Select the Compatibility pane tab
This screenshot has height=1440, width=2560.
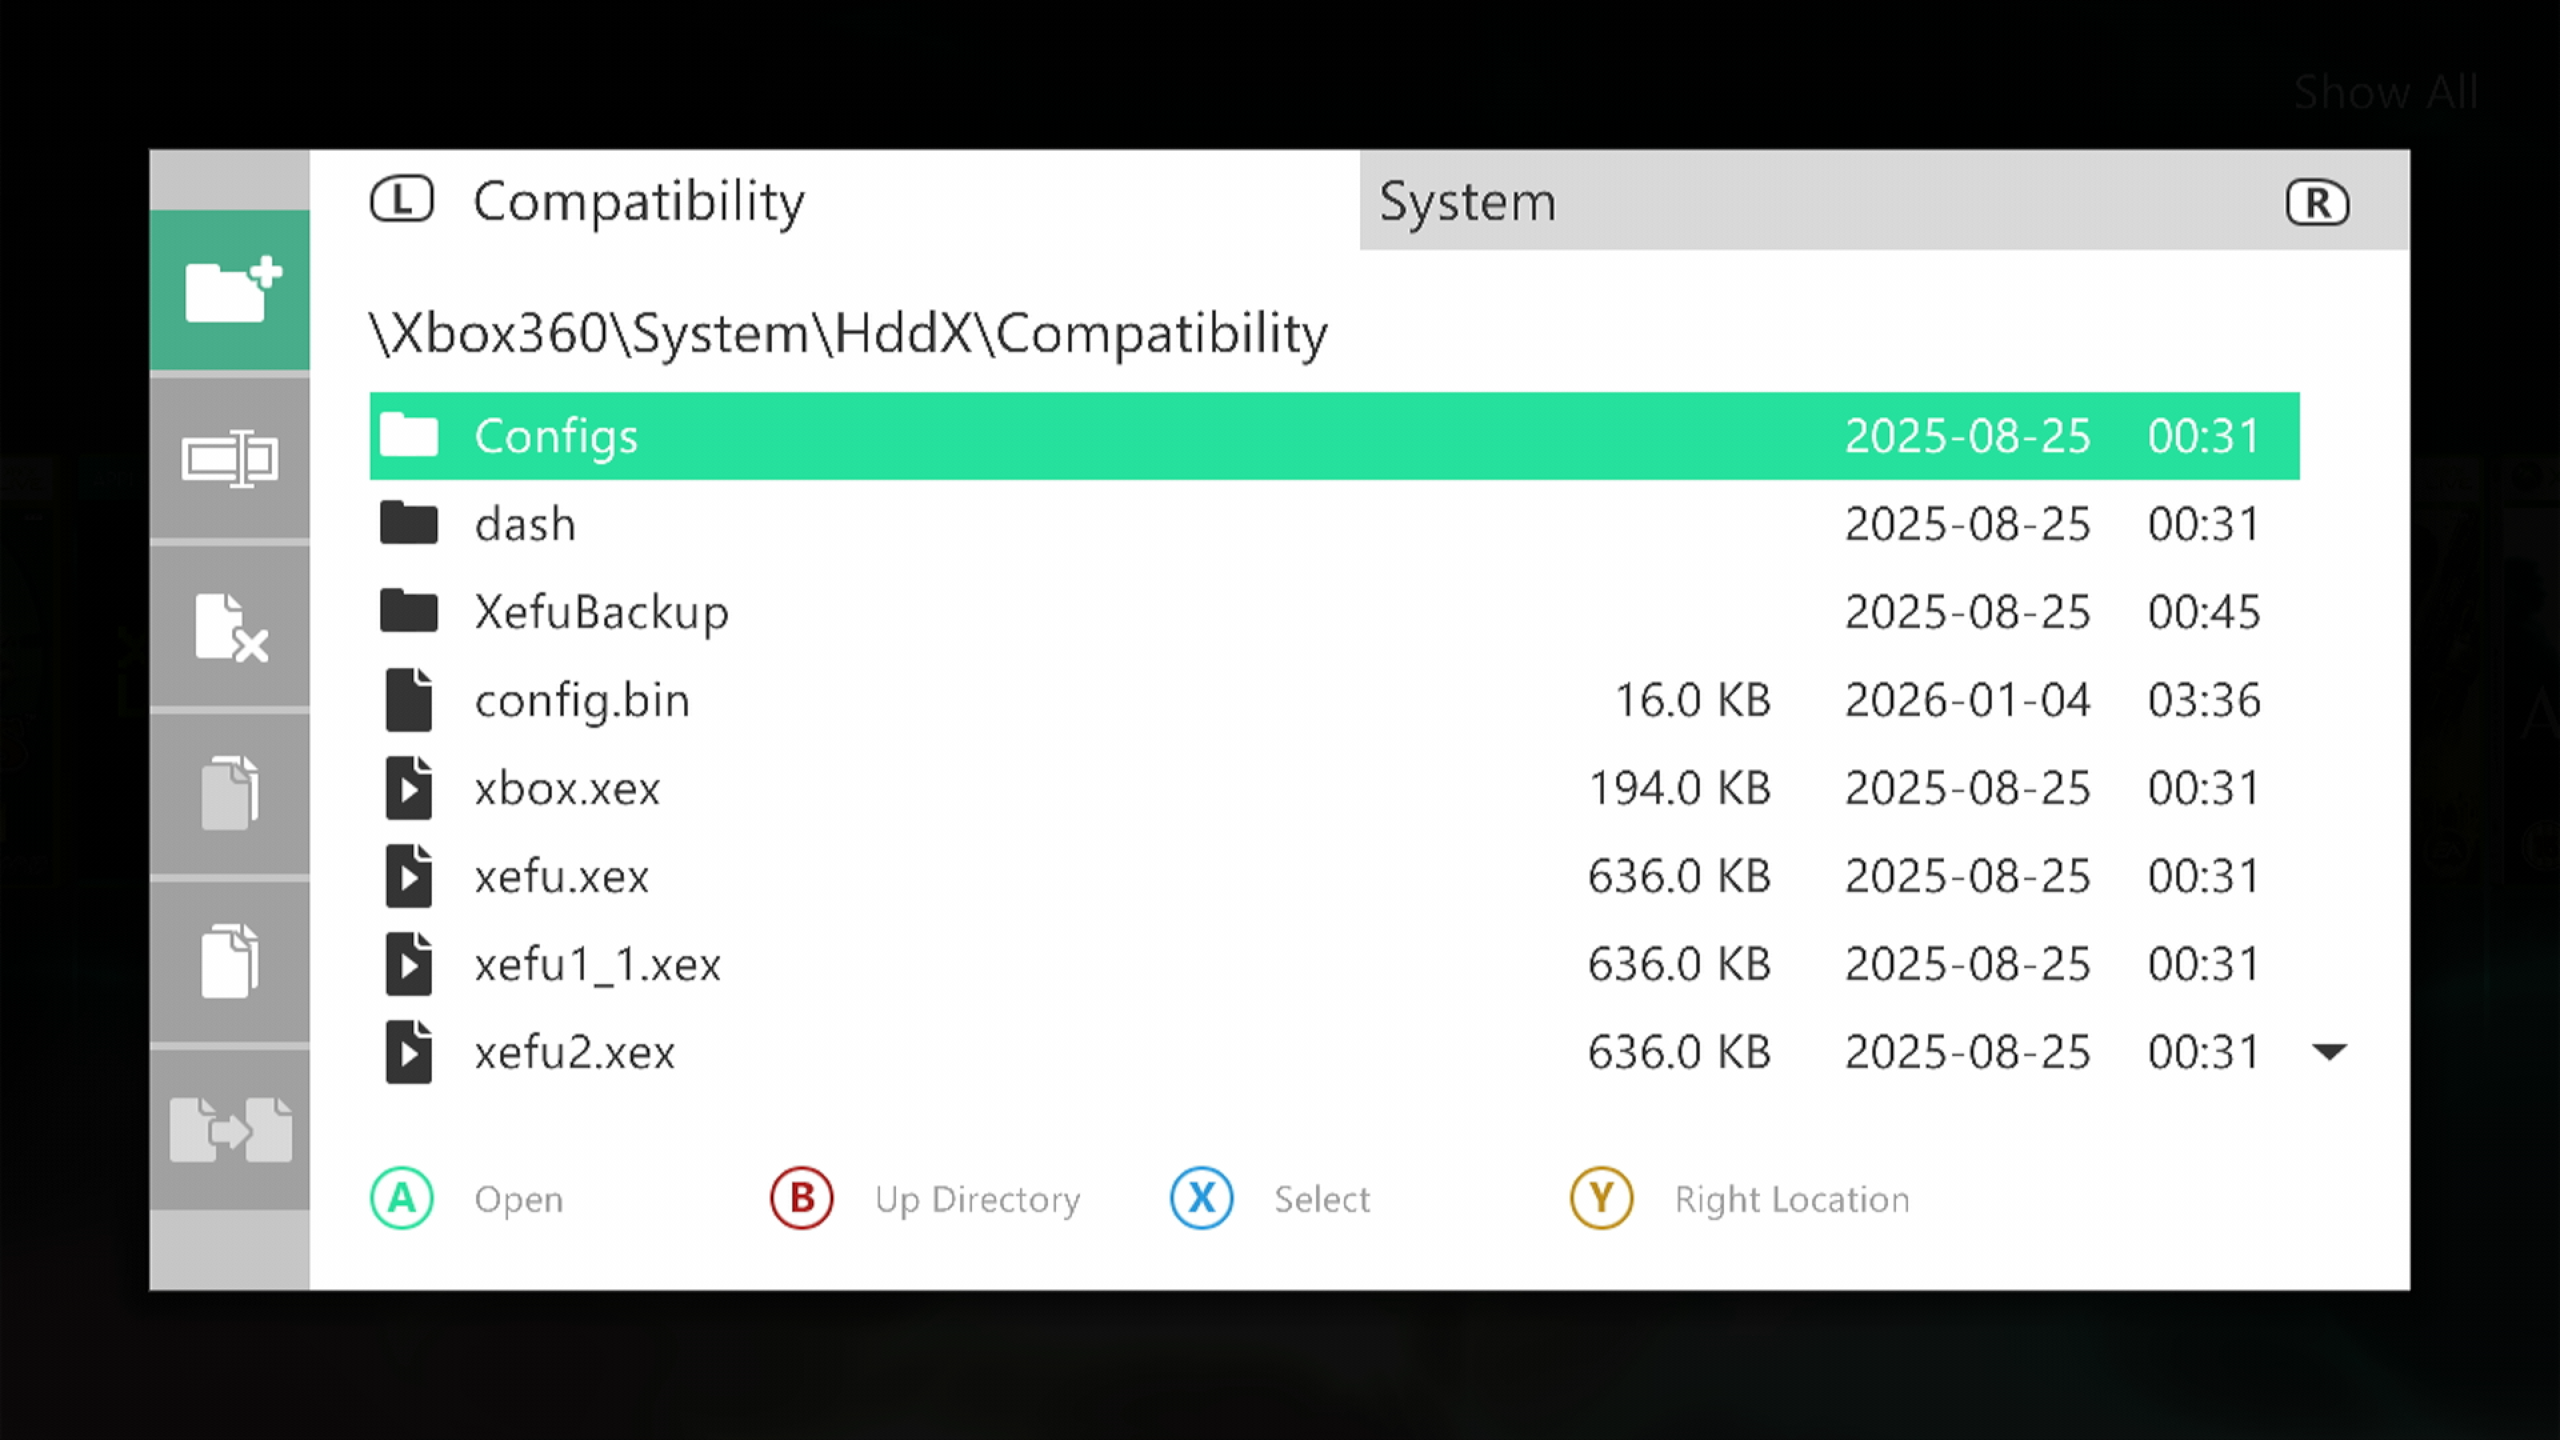(x=637, y=202)
